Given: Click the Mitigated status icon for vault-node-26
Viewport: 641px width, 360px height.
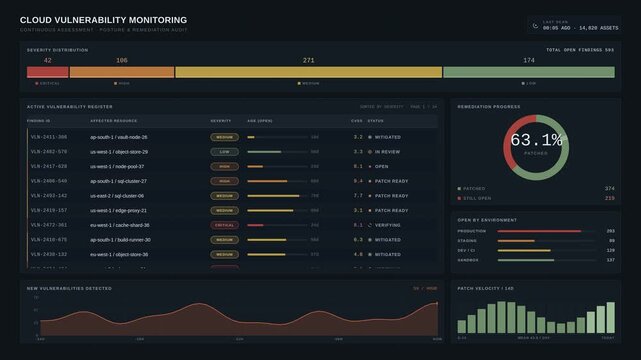Looking at the screenshot, I should click(x=370, y=137).
